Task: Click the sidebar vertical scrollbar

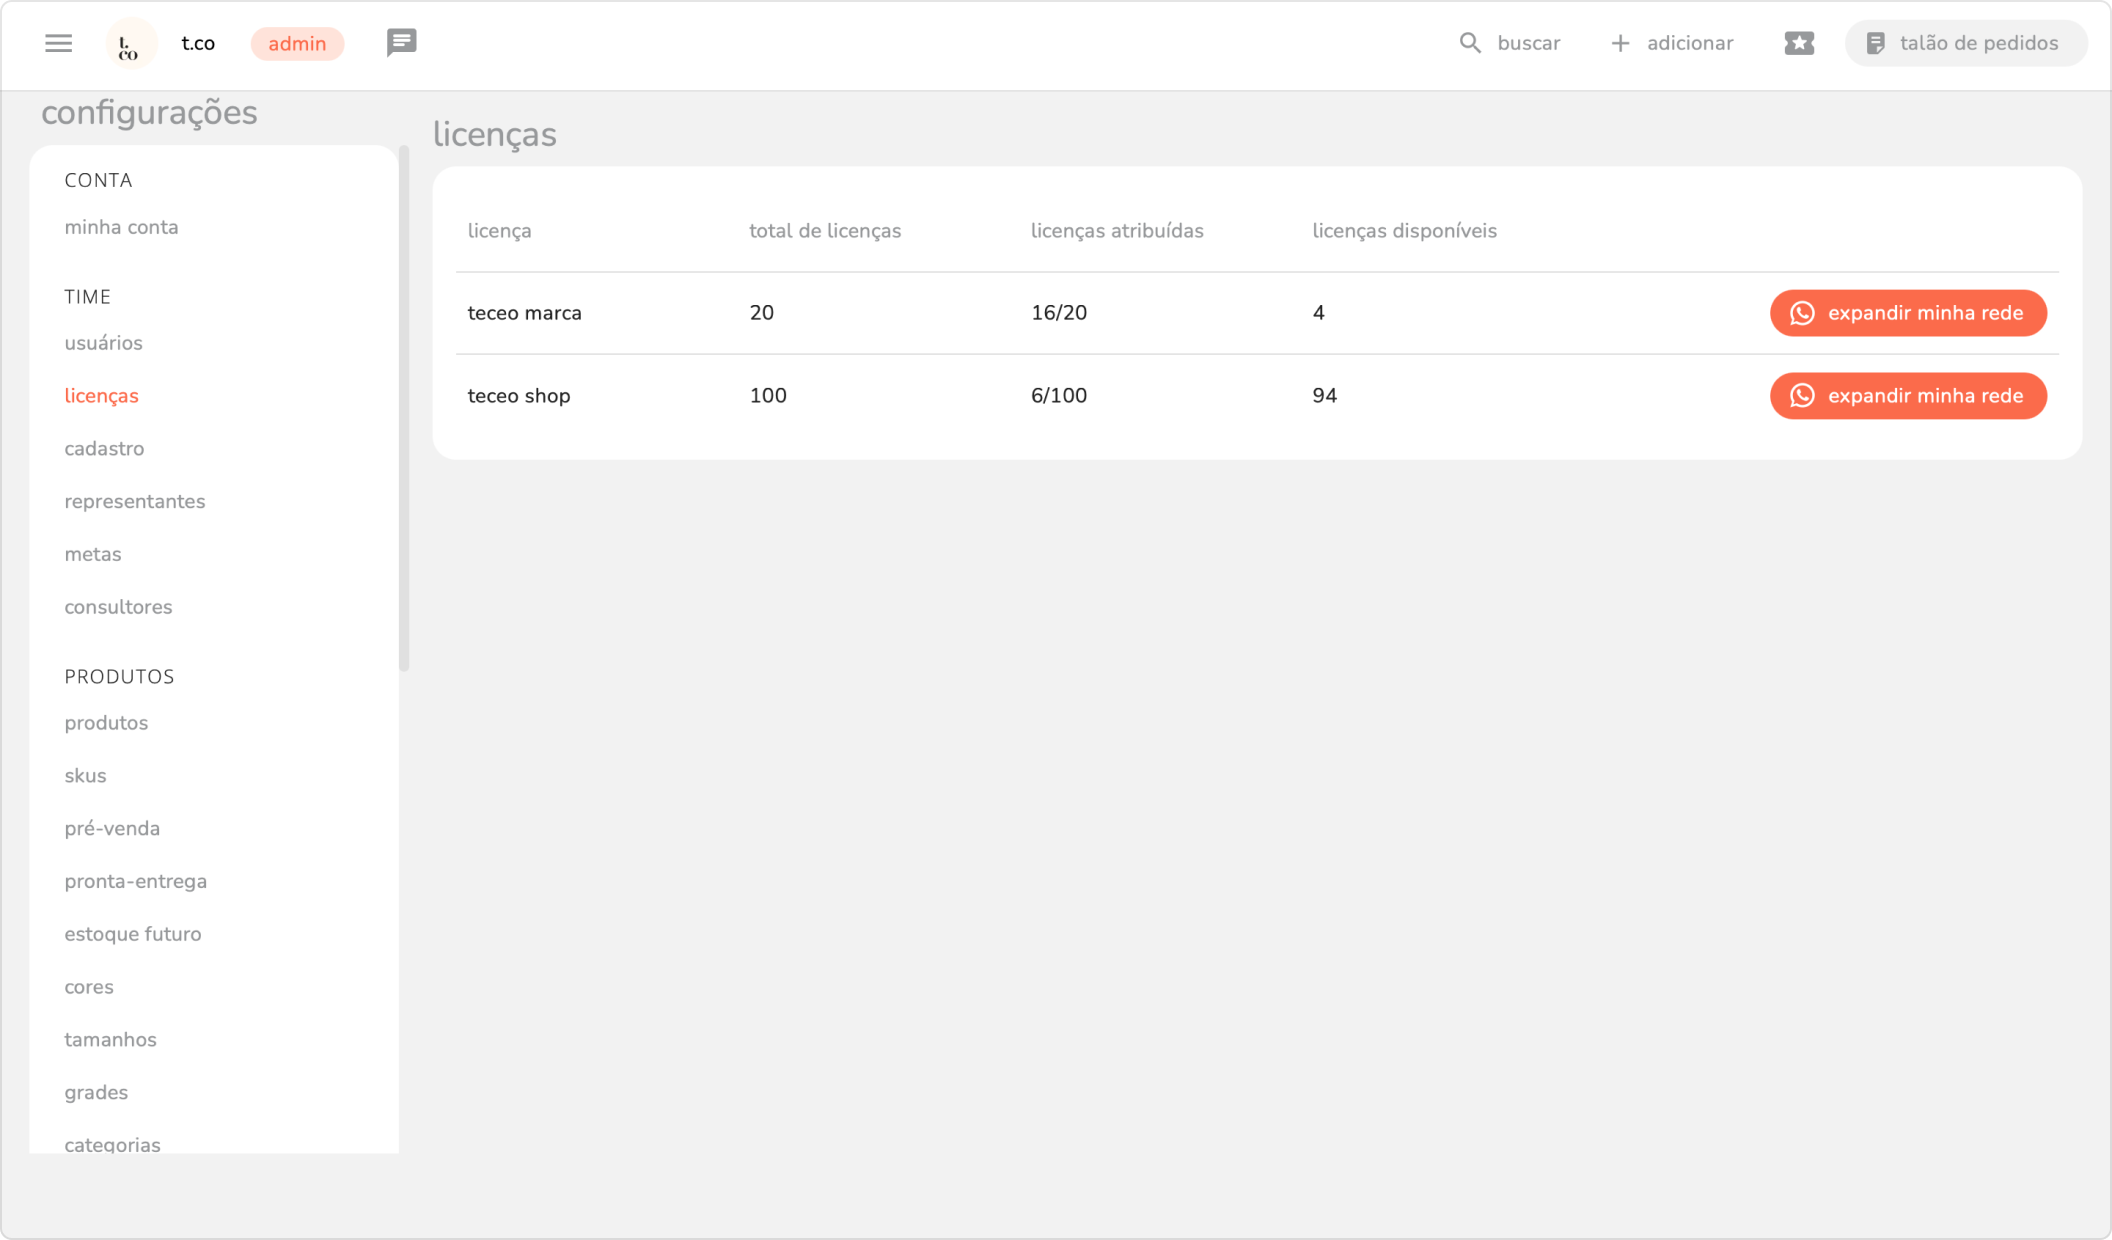Action: [x=404, y=408]
